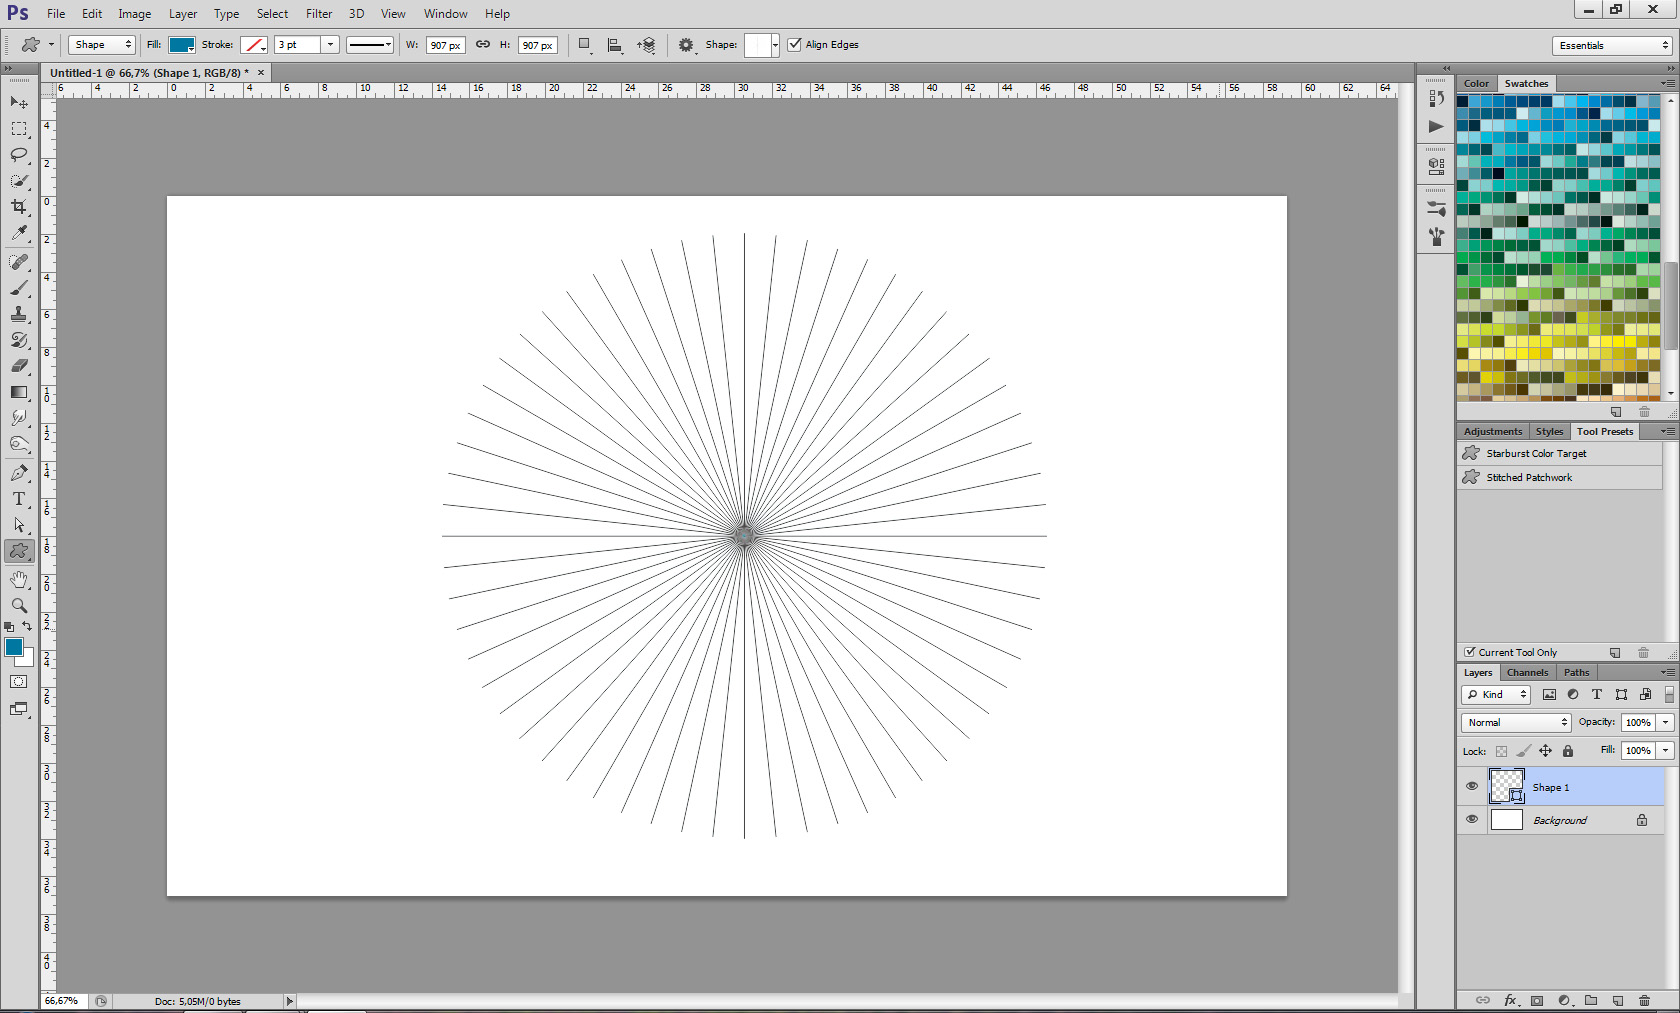Open the Stroke color swatch in options bar
This screenshot has height=1013, width=1680.
coord(254,45)
